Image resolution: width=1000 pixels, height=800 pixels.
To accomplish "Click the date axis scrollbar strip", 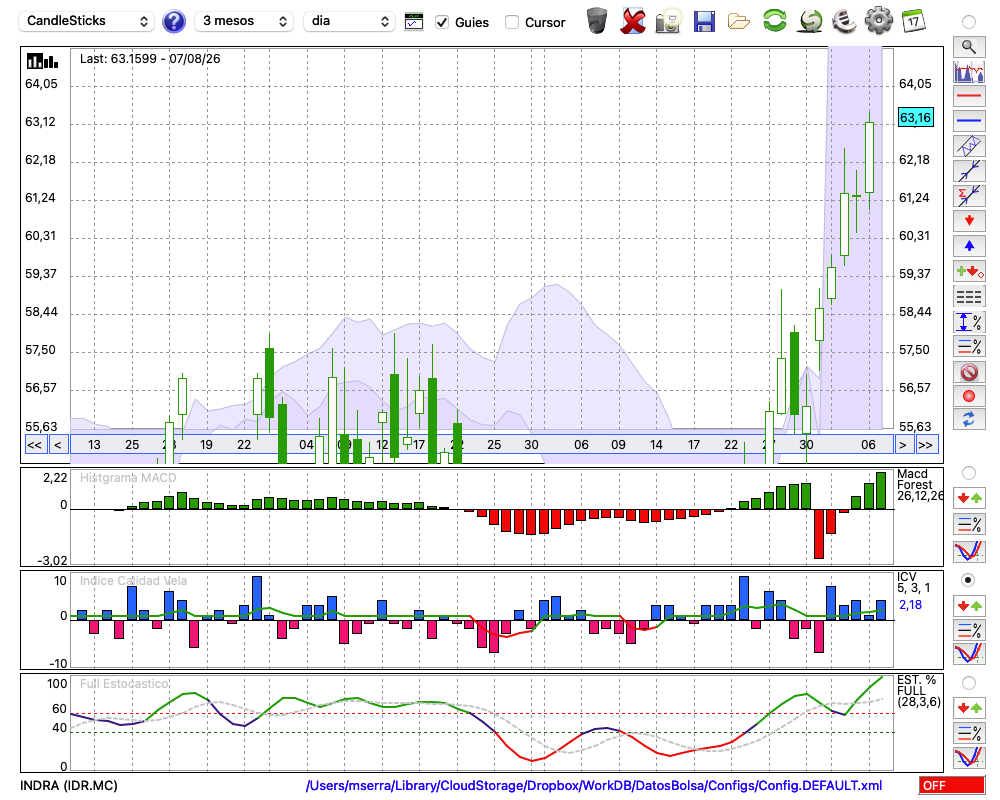I will coord(482,445).
